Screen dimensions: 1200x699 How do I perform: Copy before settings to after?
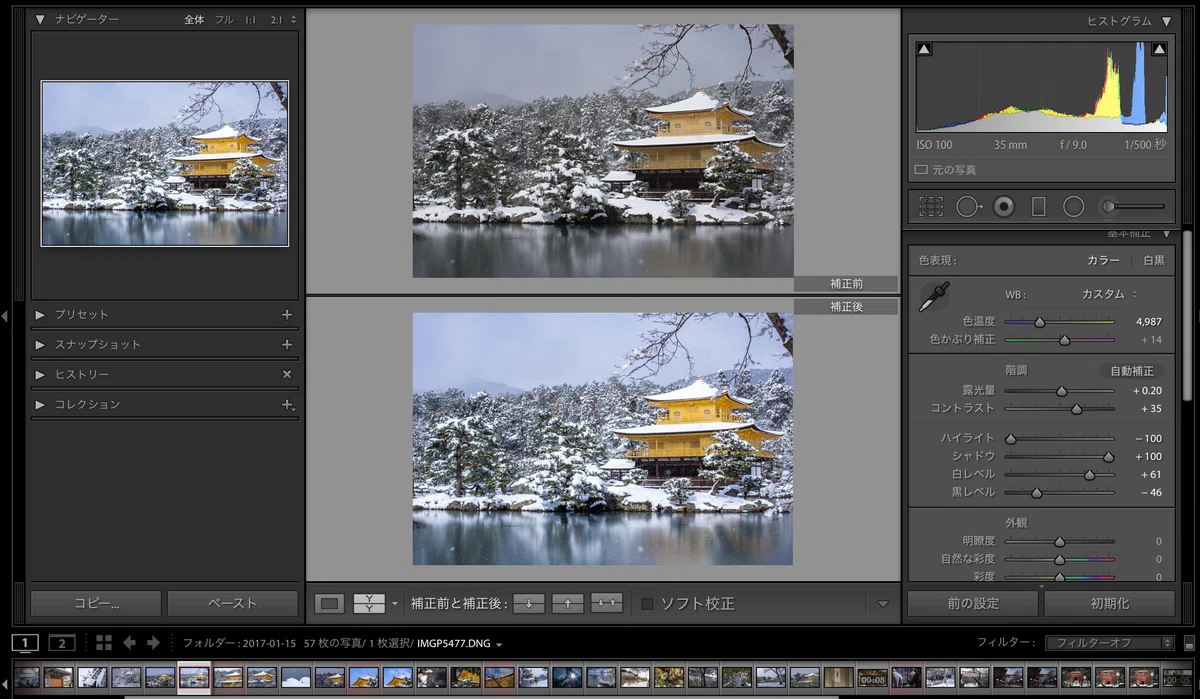click(529, 603)
